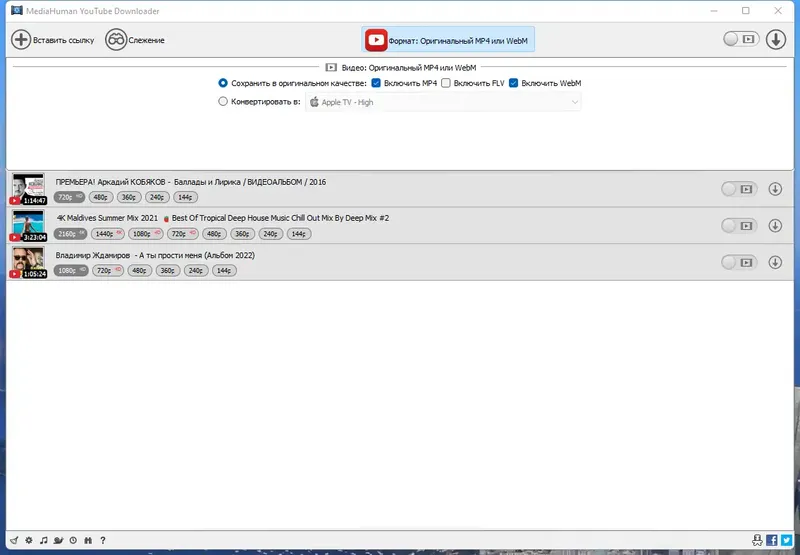Image resolution: width=800 pixels, height=555 pixels.
Task: Choose 720p quality for Maldives video
Action: (x=182, y=234)
